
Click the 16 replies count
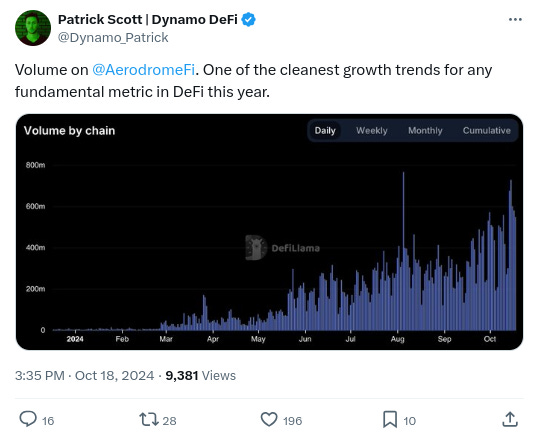tap(48, 421)
